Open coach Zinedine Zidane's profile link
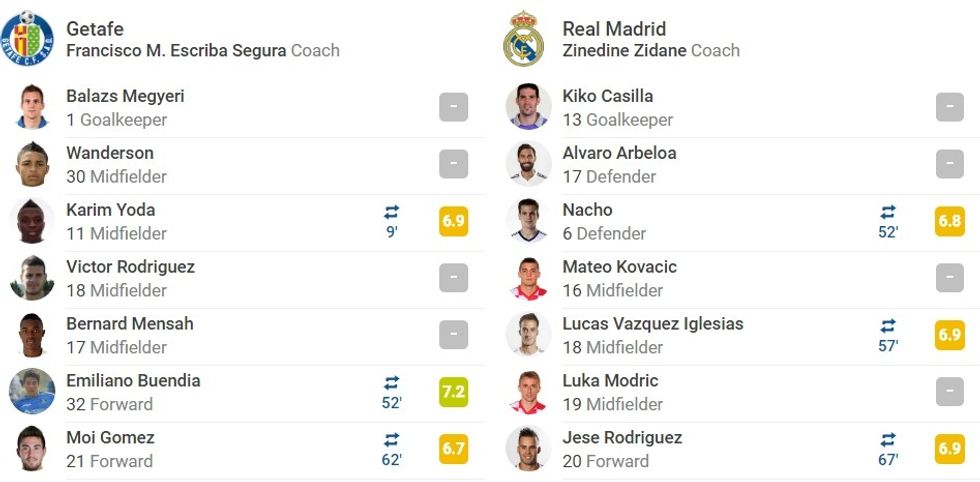Screen dimensions: 980x482 tap(624, 51)
